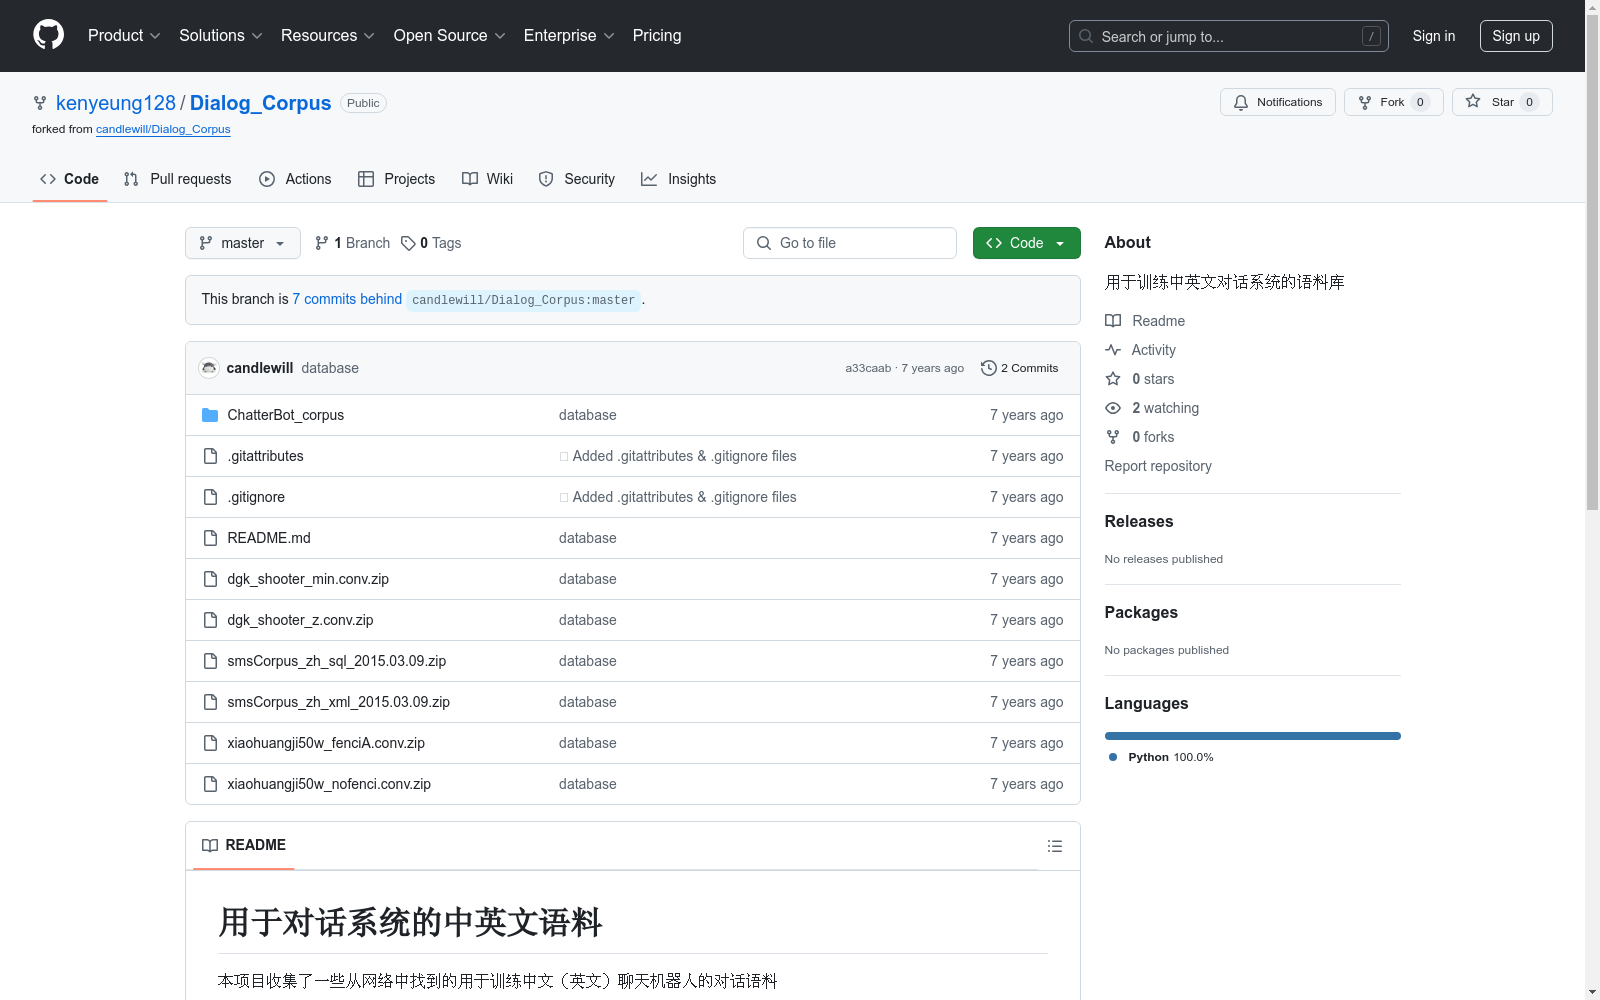1600x1000 pixels.
Task: Open the 2 Commits history link
Action: (1020, 368)
